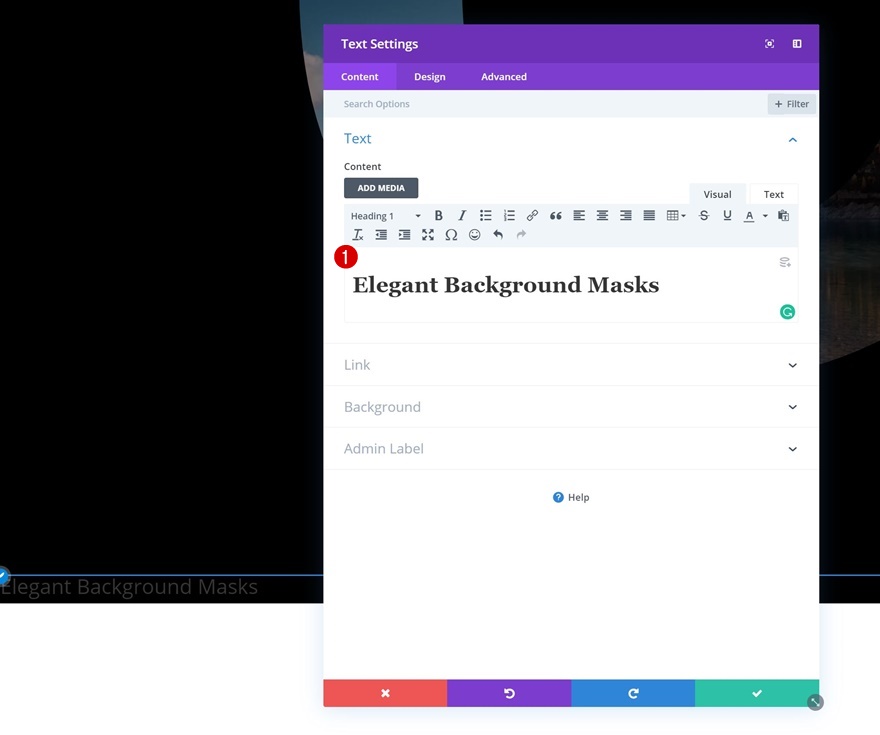Decrease the indent

pyautogui.click(x=381, y=235)
